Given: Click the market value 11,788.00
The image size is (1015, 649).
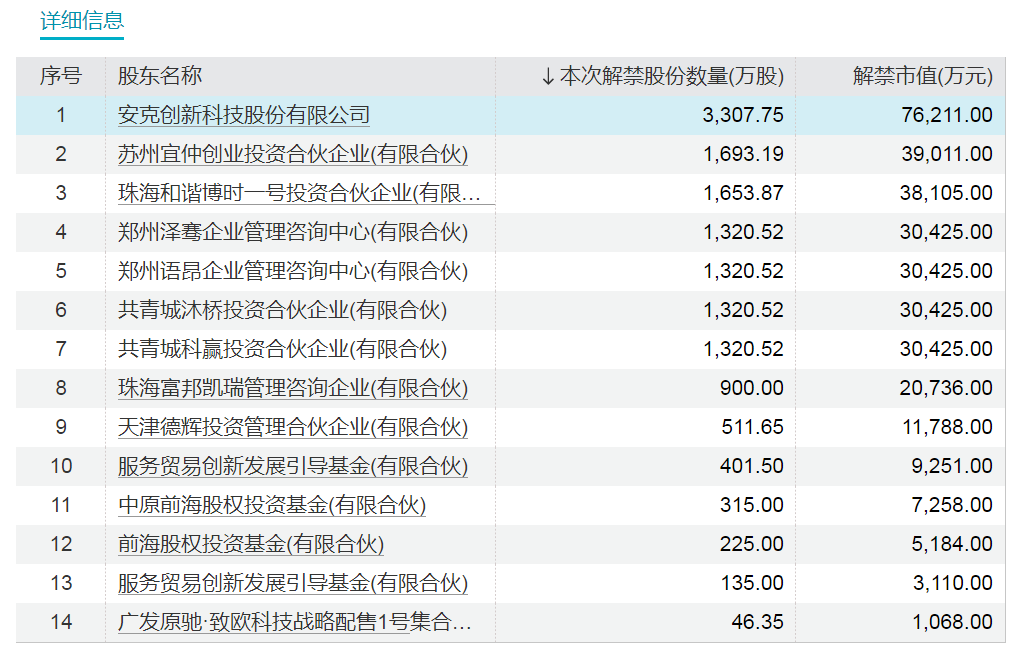Looking at the screenshot, I should coord(948,426).
